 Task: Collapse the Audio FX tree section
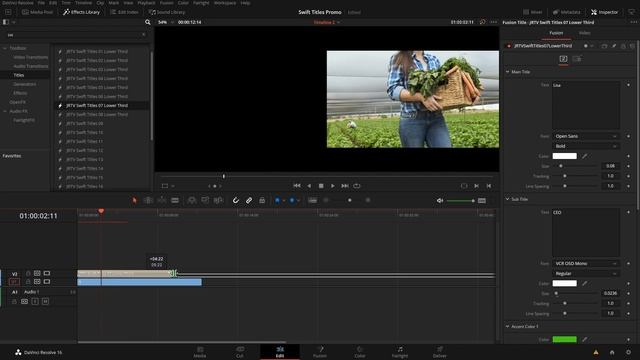point(5,111)
